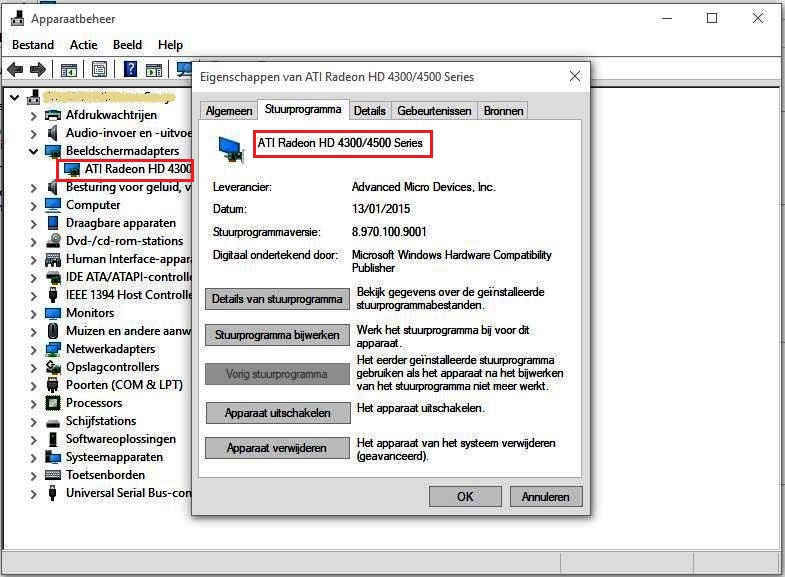
Task: Click the Dvd-/cd-rom-stations disc icon
Action: 53,241
